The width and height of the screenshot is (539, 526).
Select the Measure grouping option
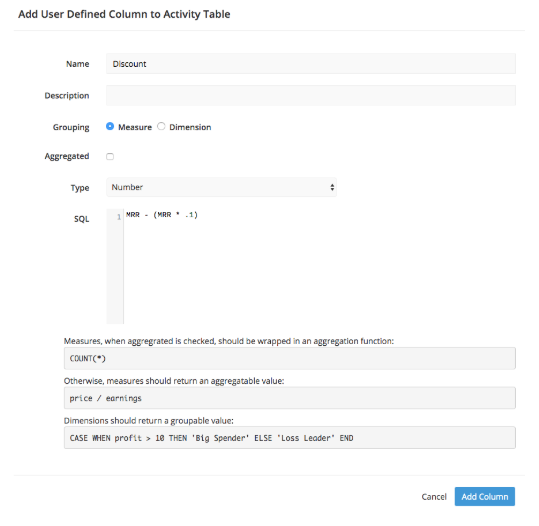tap(110, 127)
